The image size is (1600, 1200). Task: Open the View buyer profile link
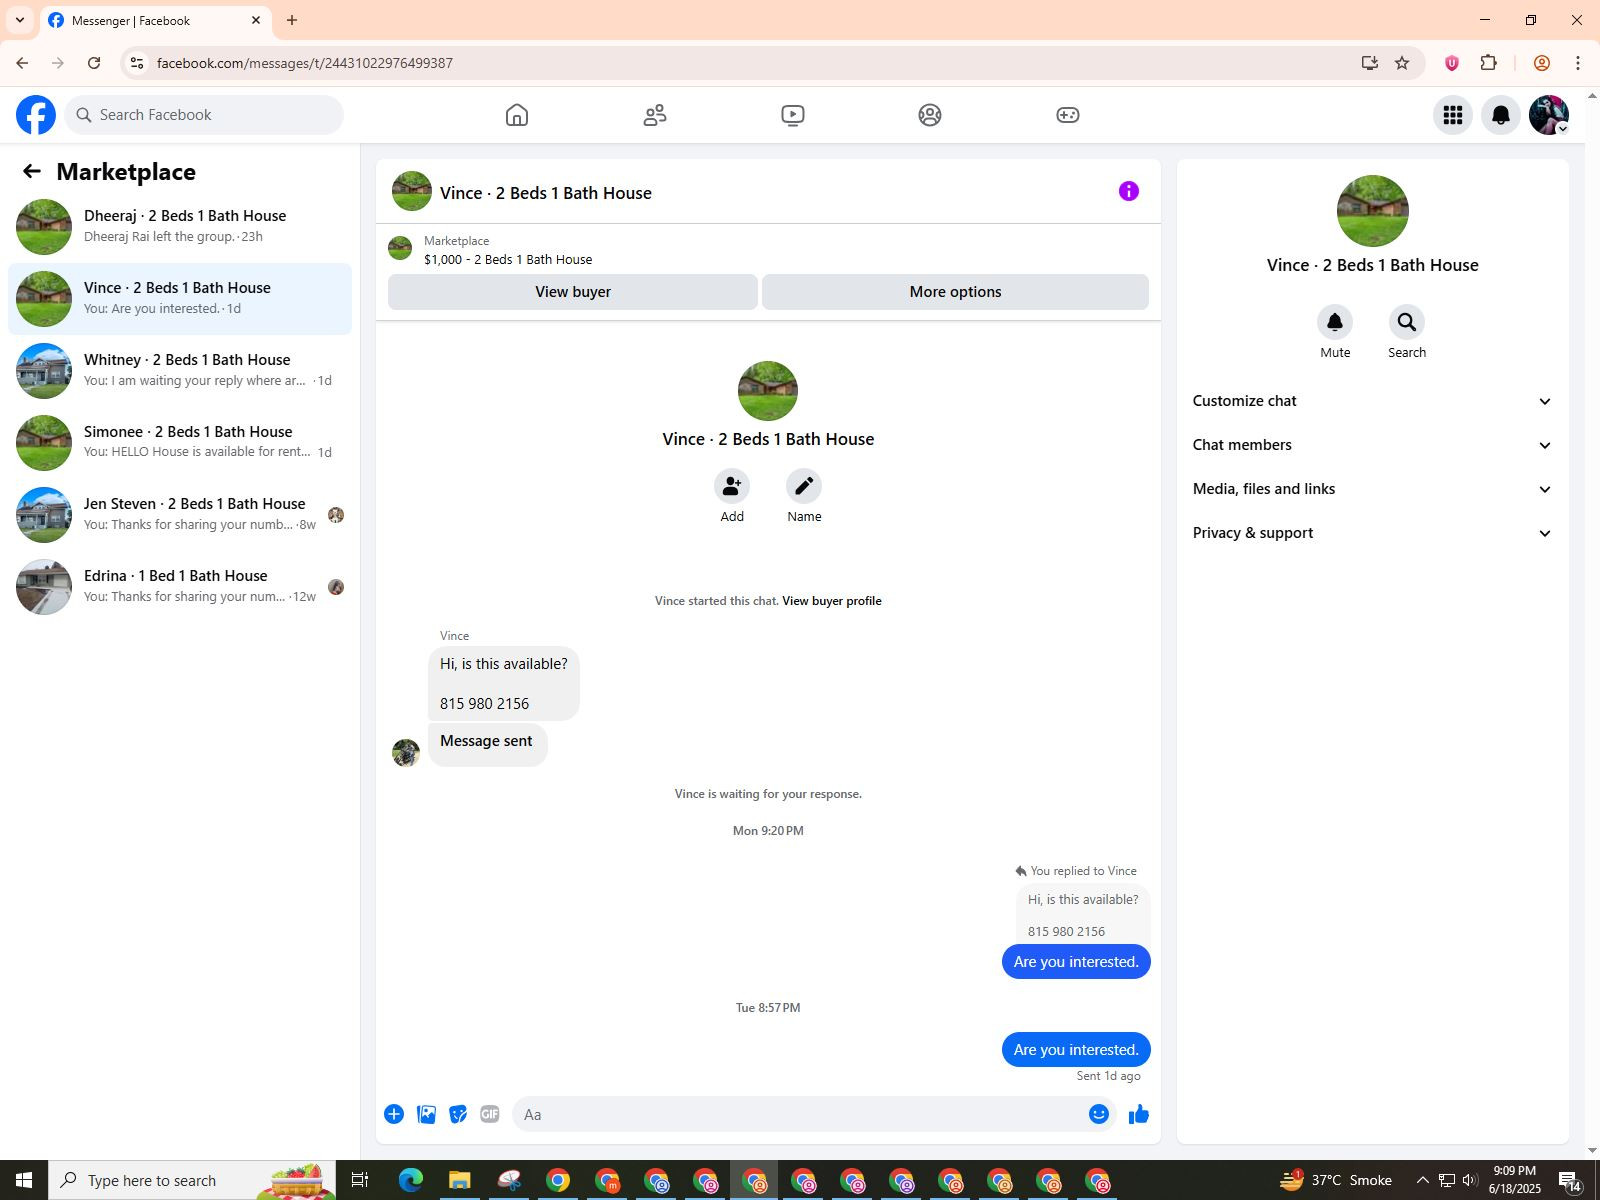[x=832, y=601]
